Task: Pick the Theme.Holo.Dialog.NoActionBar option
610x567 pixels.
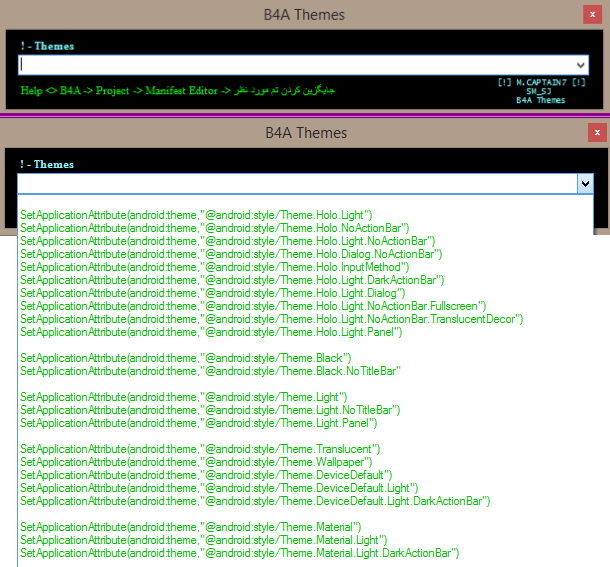Action: pos(217,254)
